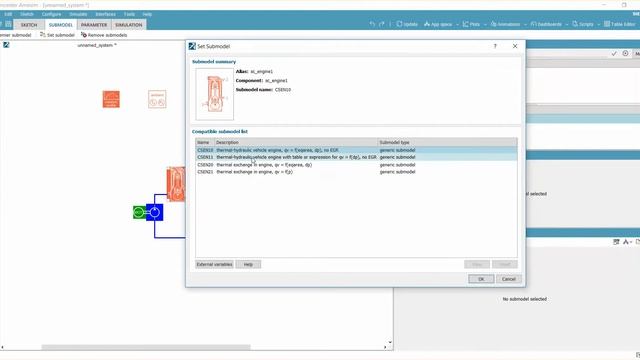The image size is (640, 360).
Task: Expand the Animations dropdown arrow
Action: pos(525,24)
